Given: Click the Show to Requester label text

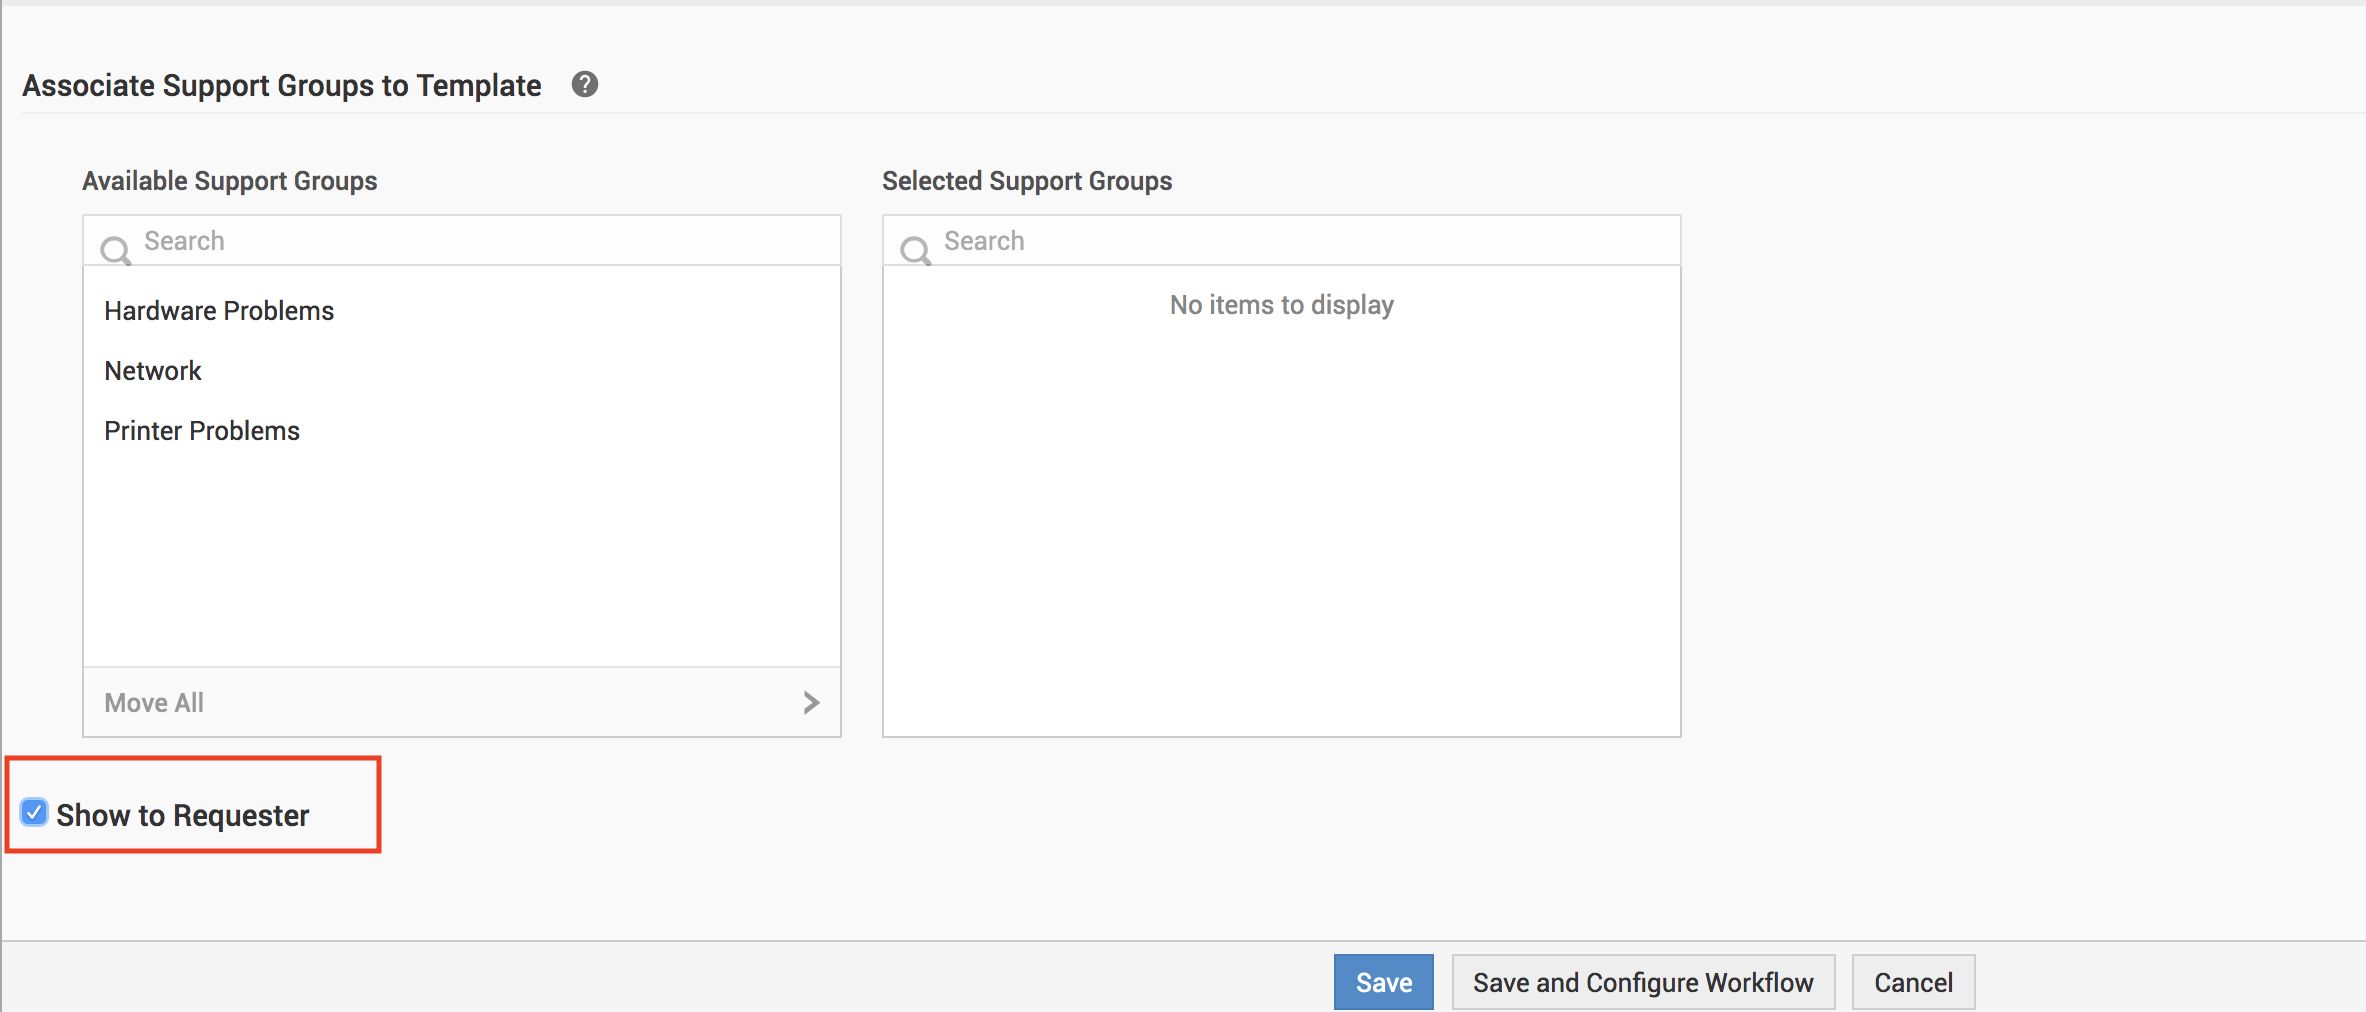Looking at the screenshot, I should click(x=183, y=815).
